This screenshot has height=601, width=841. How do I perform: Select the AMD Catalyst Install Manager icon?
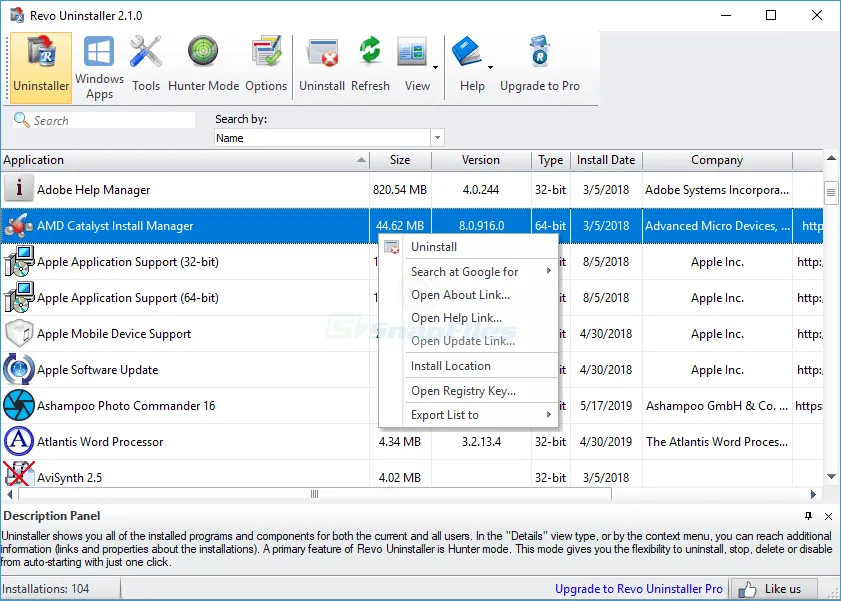(x=19, y=226)
